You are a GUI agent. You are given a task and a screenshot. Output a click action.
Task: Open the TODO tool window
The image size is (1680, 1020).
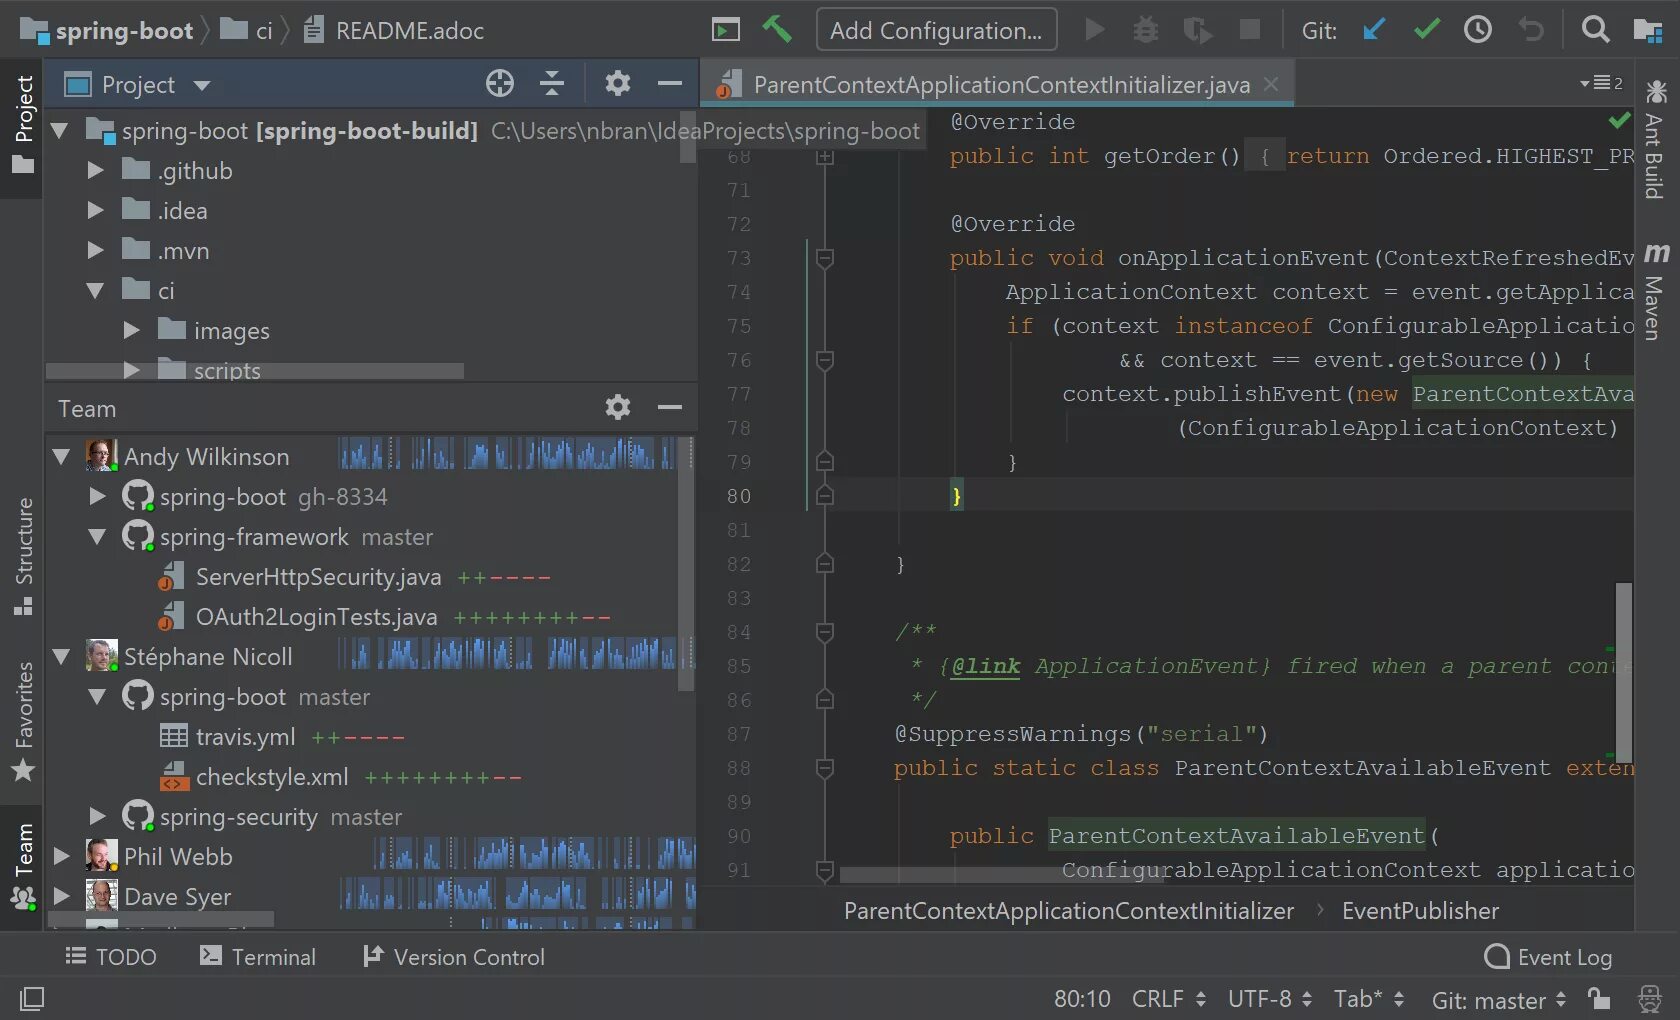click(111, 957)
